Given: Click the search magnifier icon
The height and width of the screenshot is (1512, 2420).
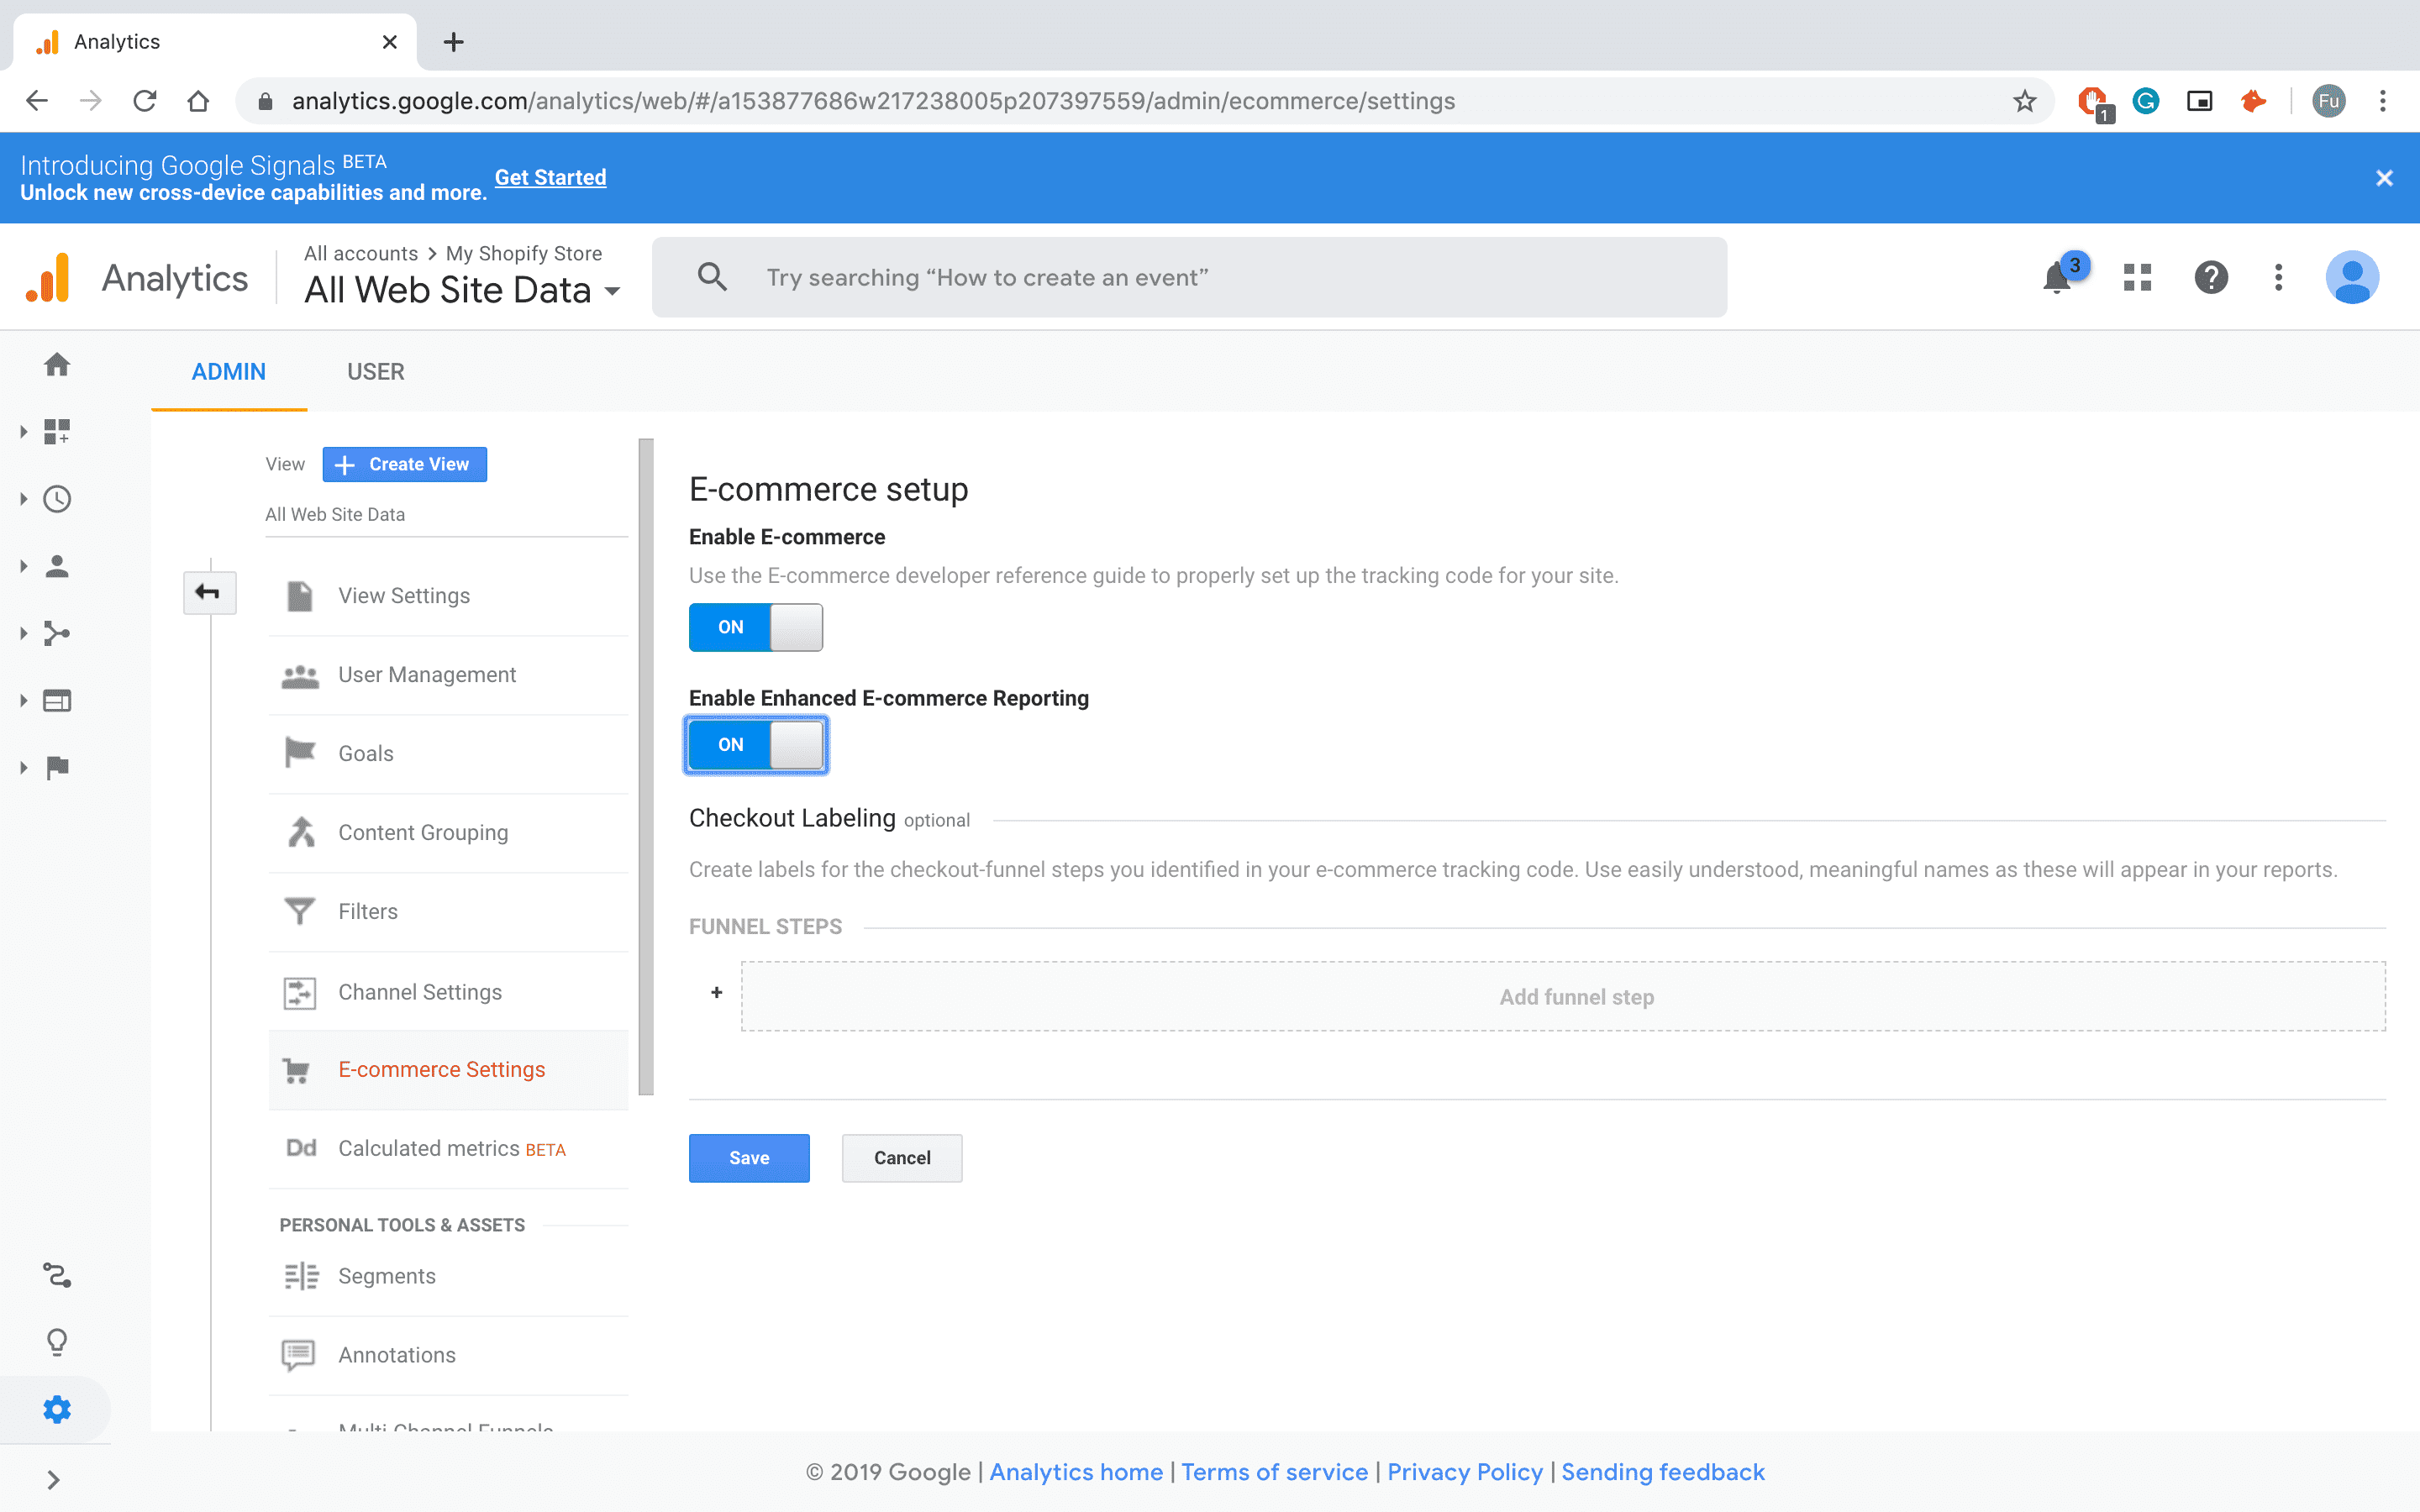Looking at the screenshot, I should point(712,277).
